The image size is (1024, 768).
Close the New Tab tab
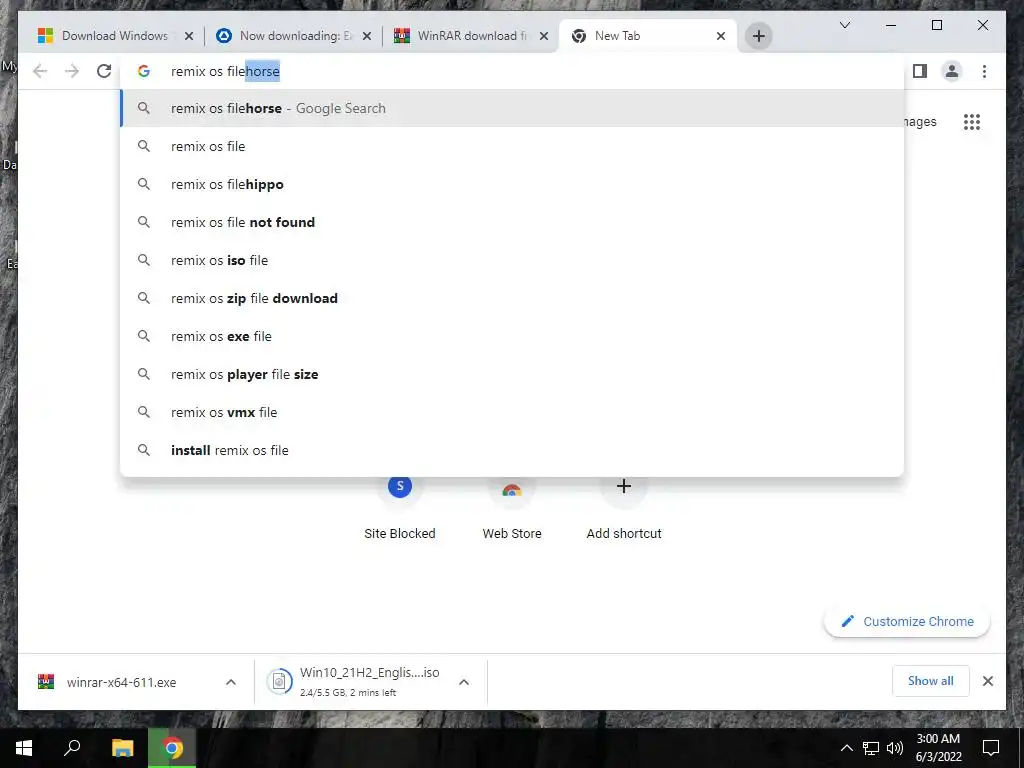coord(720,36)
